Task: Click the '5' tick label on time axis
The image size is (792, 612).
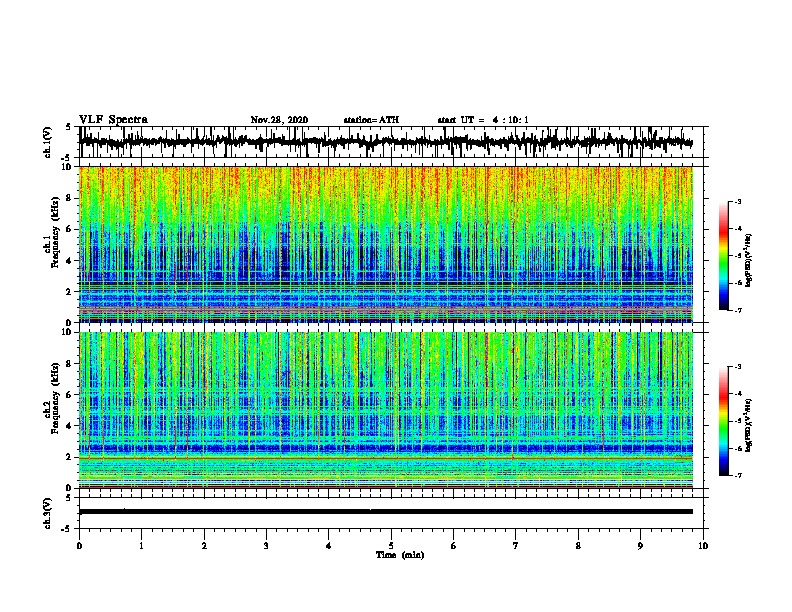Action: point(391,546)
